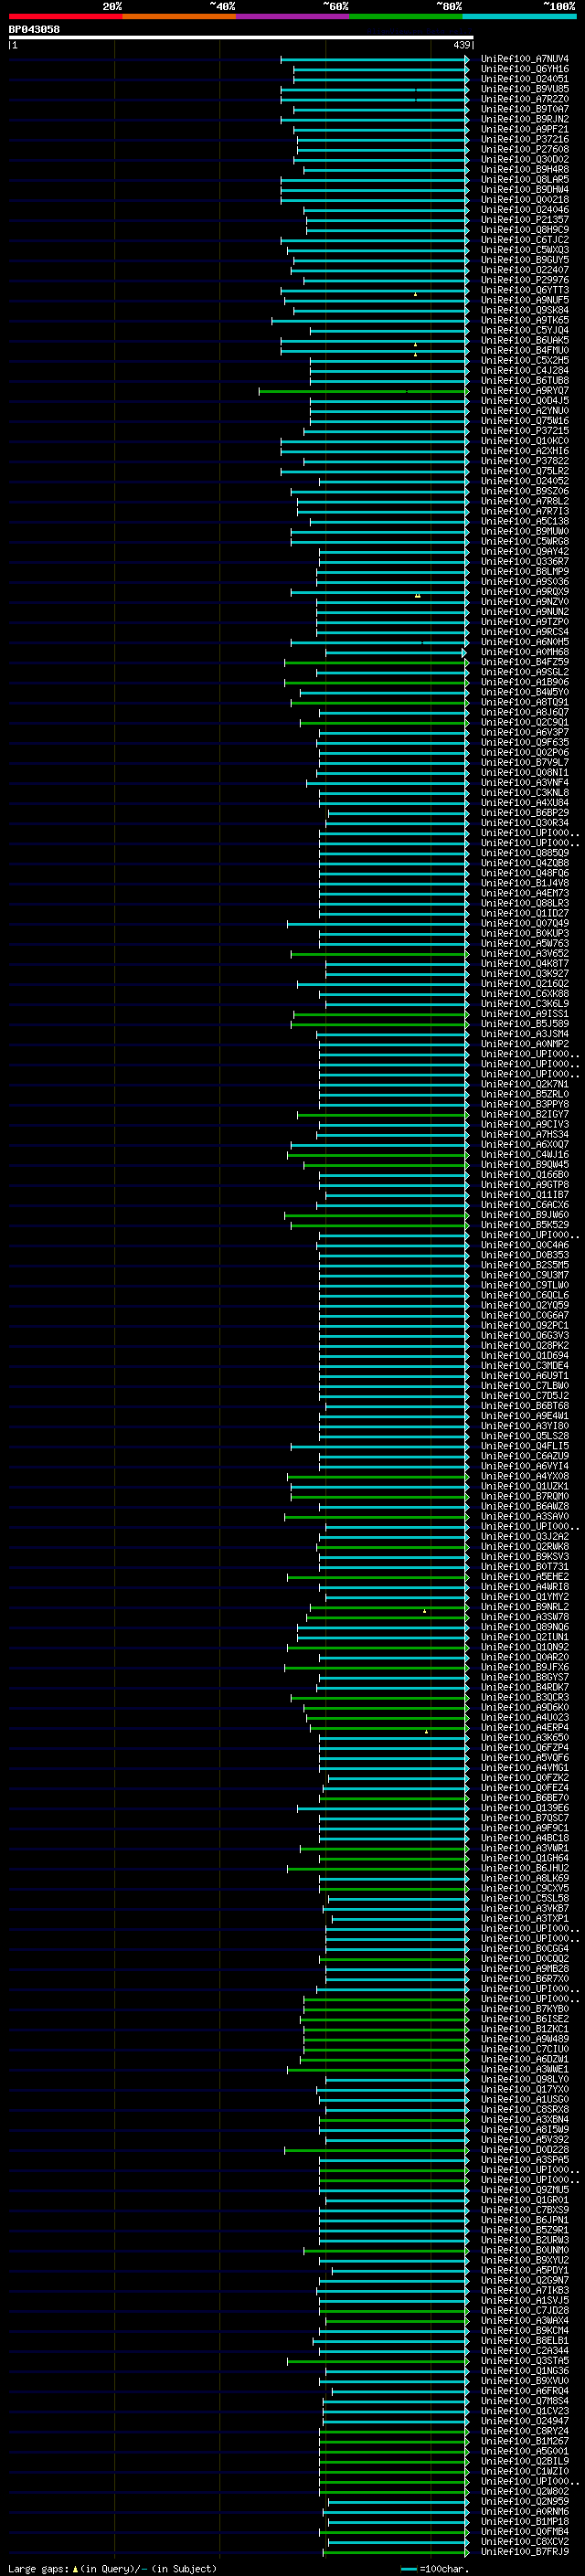The image size is (585, 2576).
Task: Pick the UniRef100_Q3STA5 sequence name
Action: pos(525,2361)
